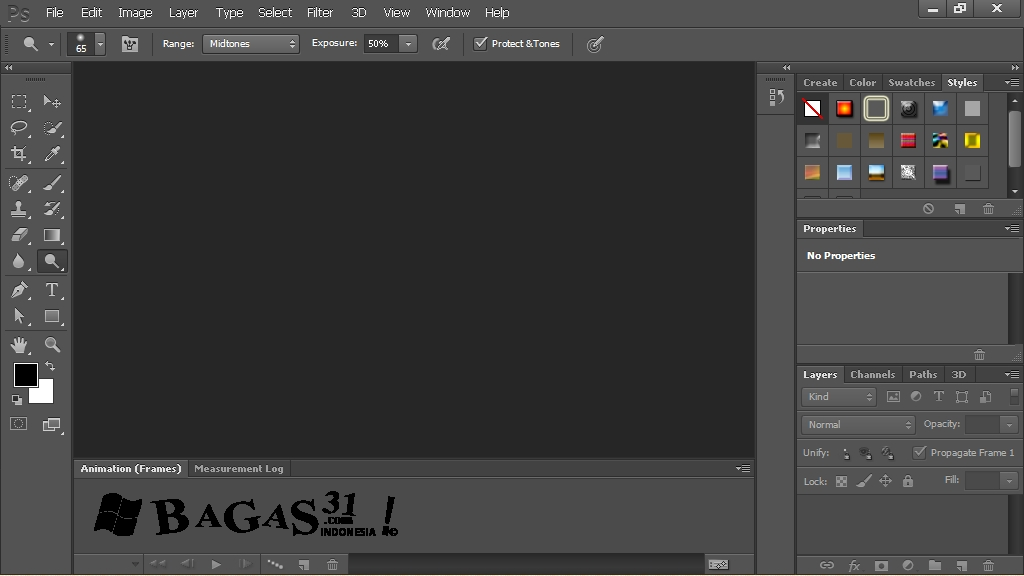This screenshot has height=576, width=1024.
Task: Reset default foreground and background colors
Action: coord(17,400)
